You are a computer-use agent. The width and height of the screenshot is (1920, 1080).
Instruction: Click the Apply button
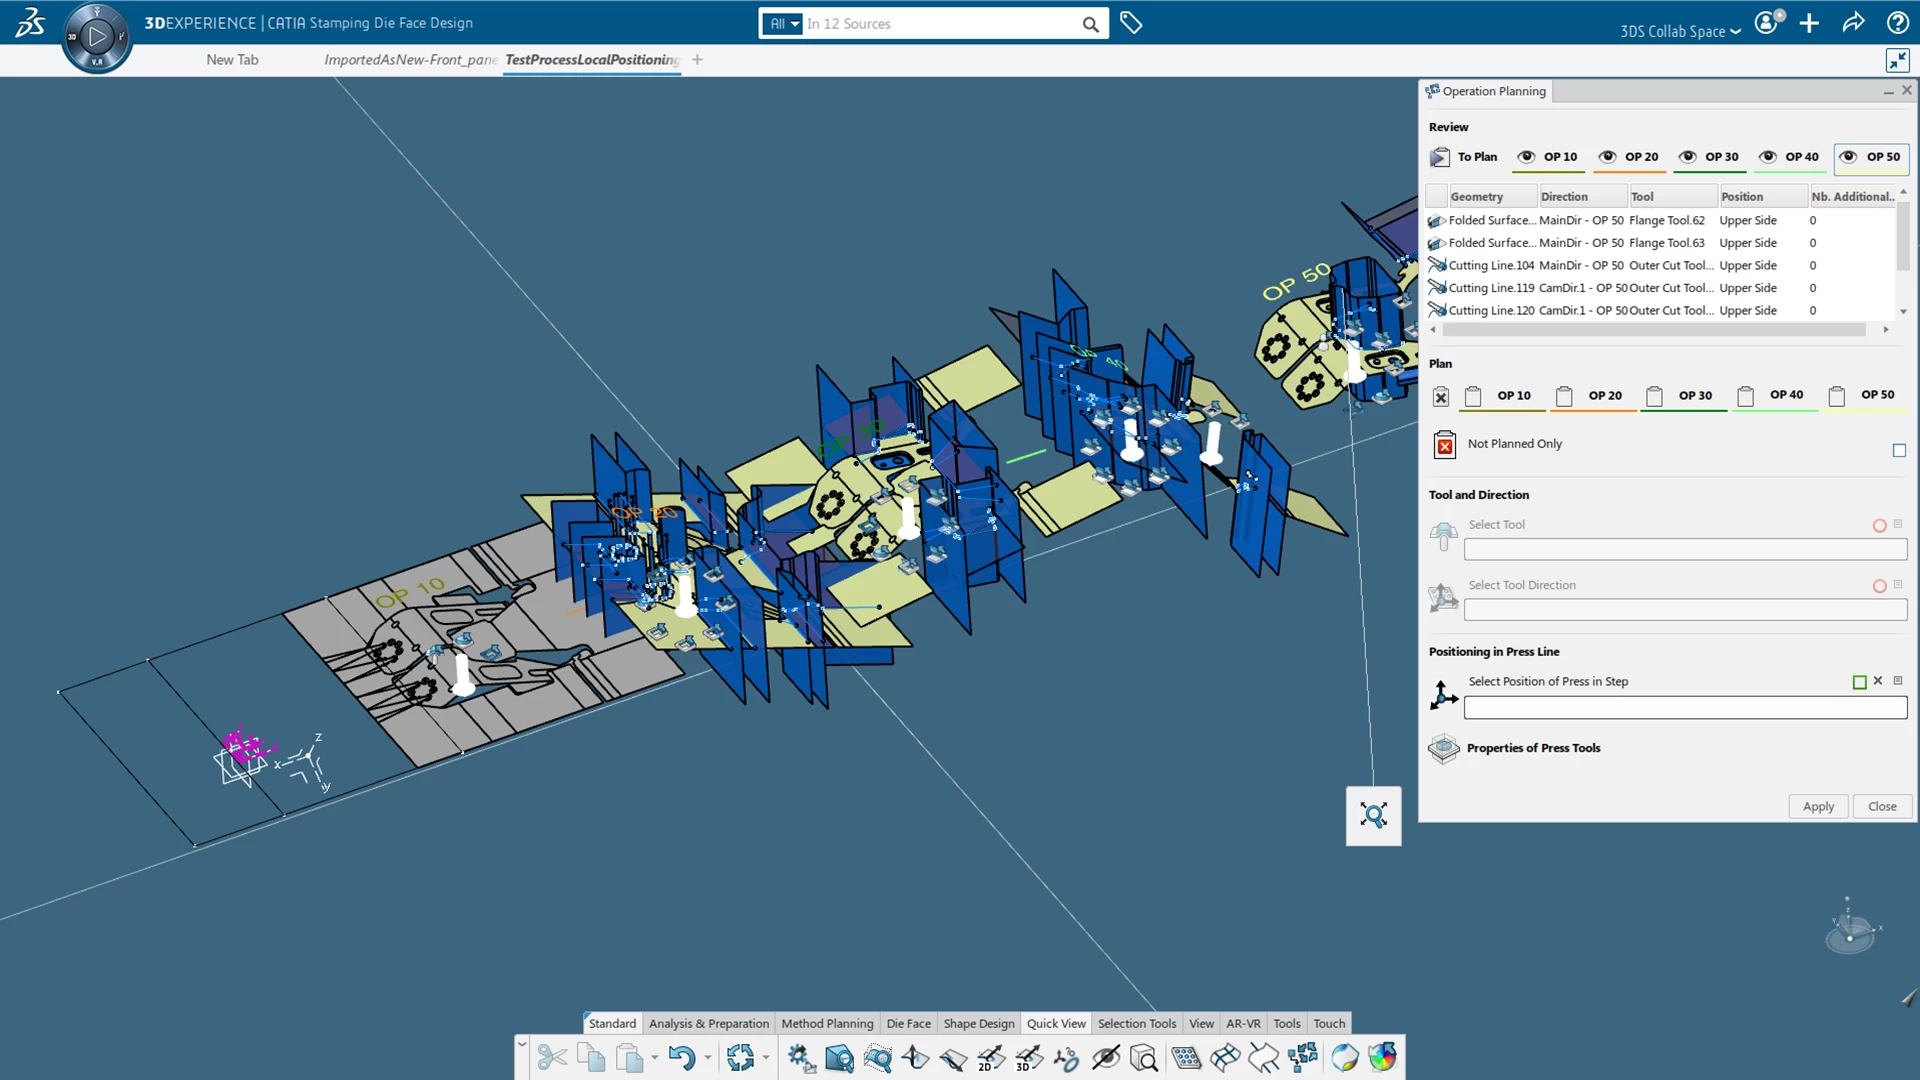coord(1818,806)
